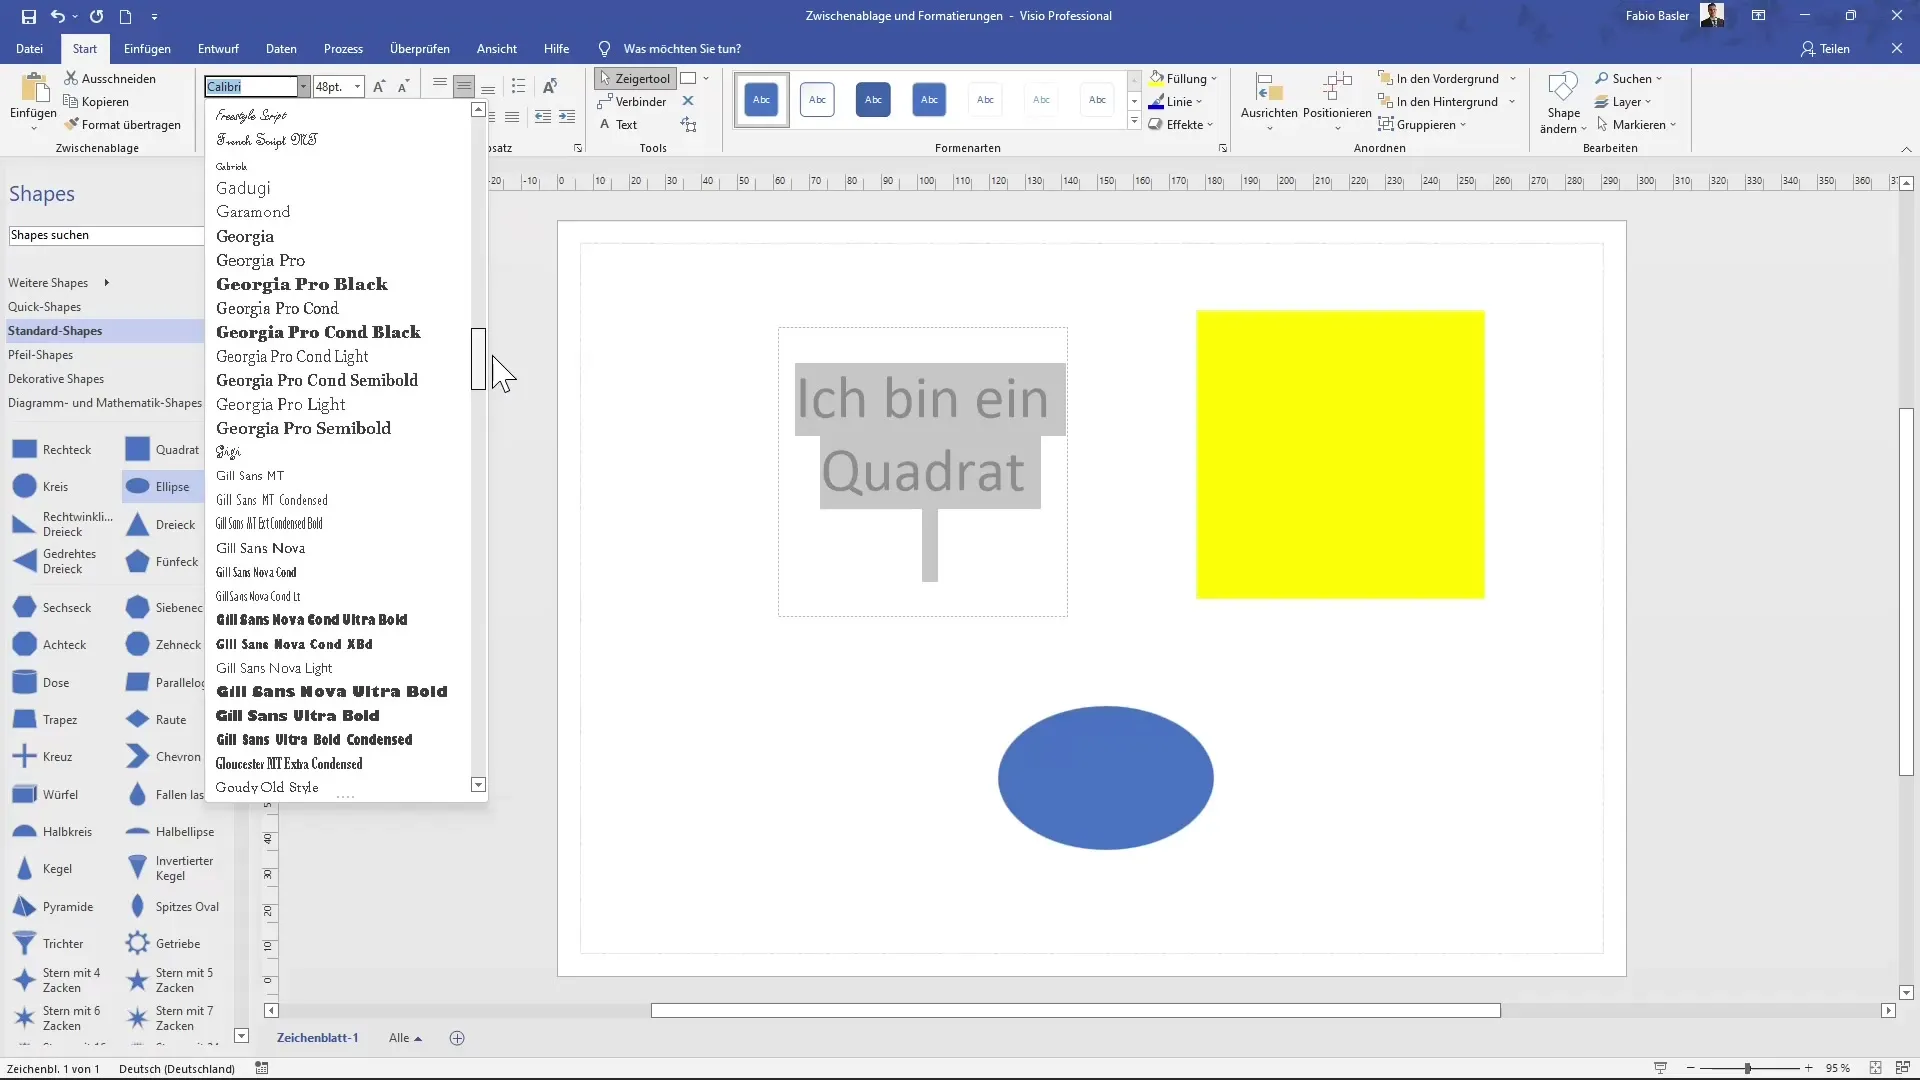Click the connection point X tool
Image resolution: width=1920 pixels, height=1080 pixels.
688,101
